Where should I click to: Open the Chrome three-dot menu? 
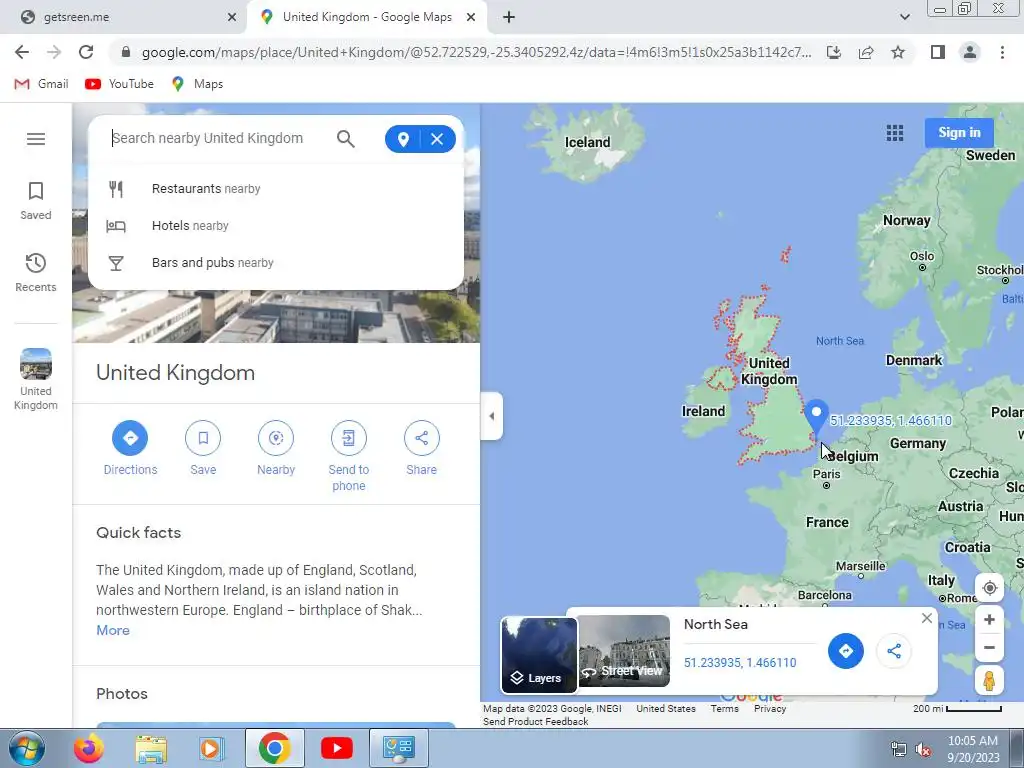click(x=1002, y=52)
